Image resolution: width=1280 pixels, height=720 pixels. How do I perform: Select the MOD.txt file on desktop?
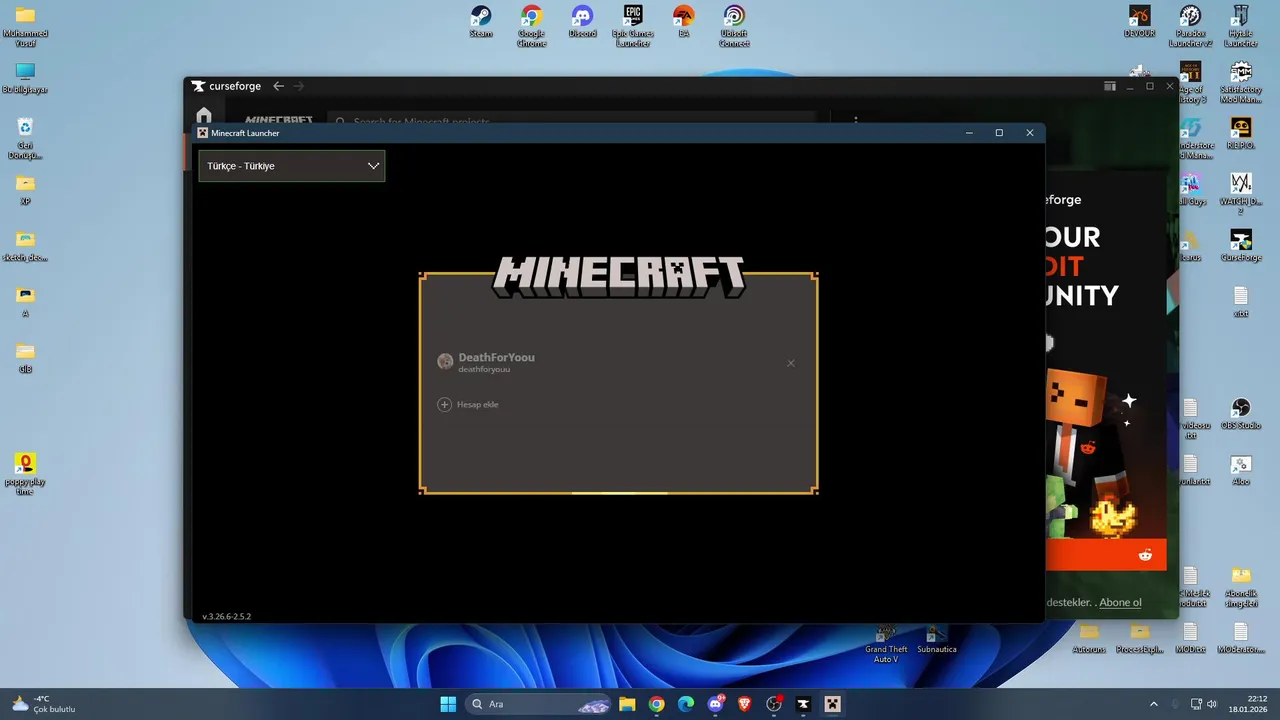pos(1190,637)
